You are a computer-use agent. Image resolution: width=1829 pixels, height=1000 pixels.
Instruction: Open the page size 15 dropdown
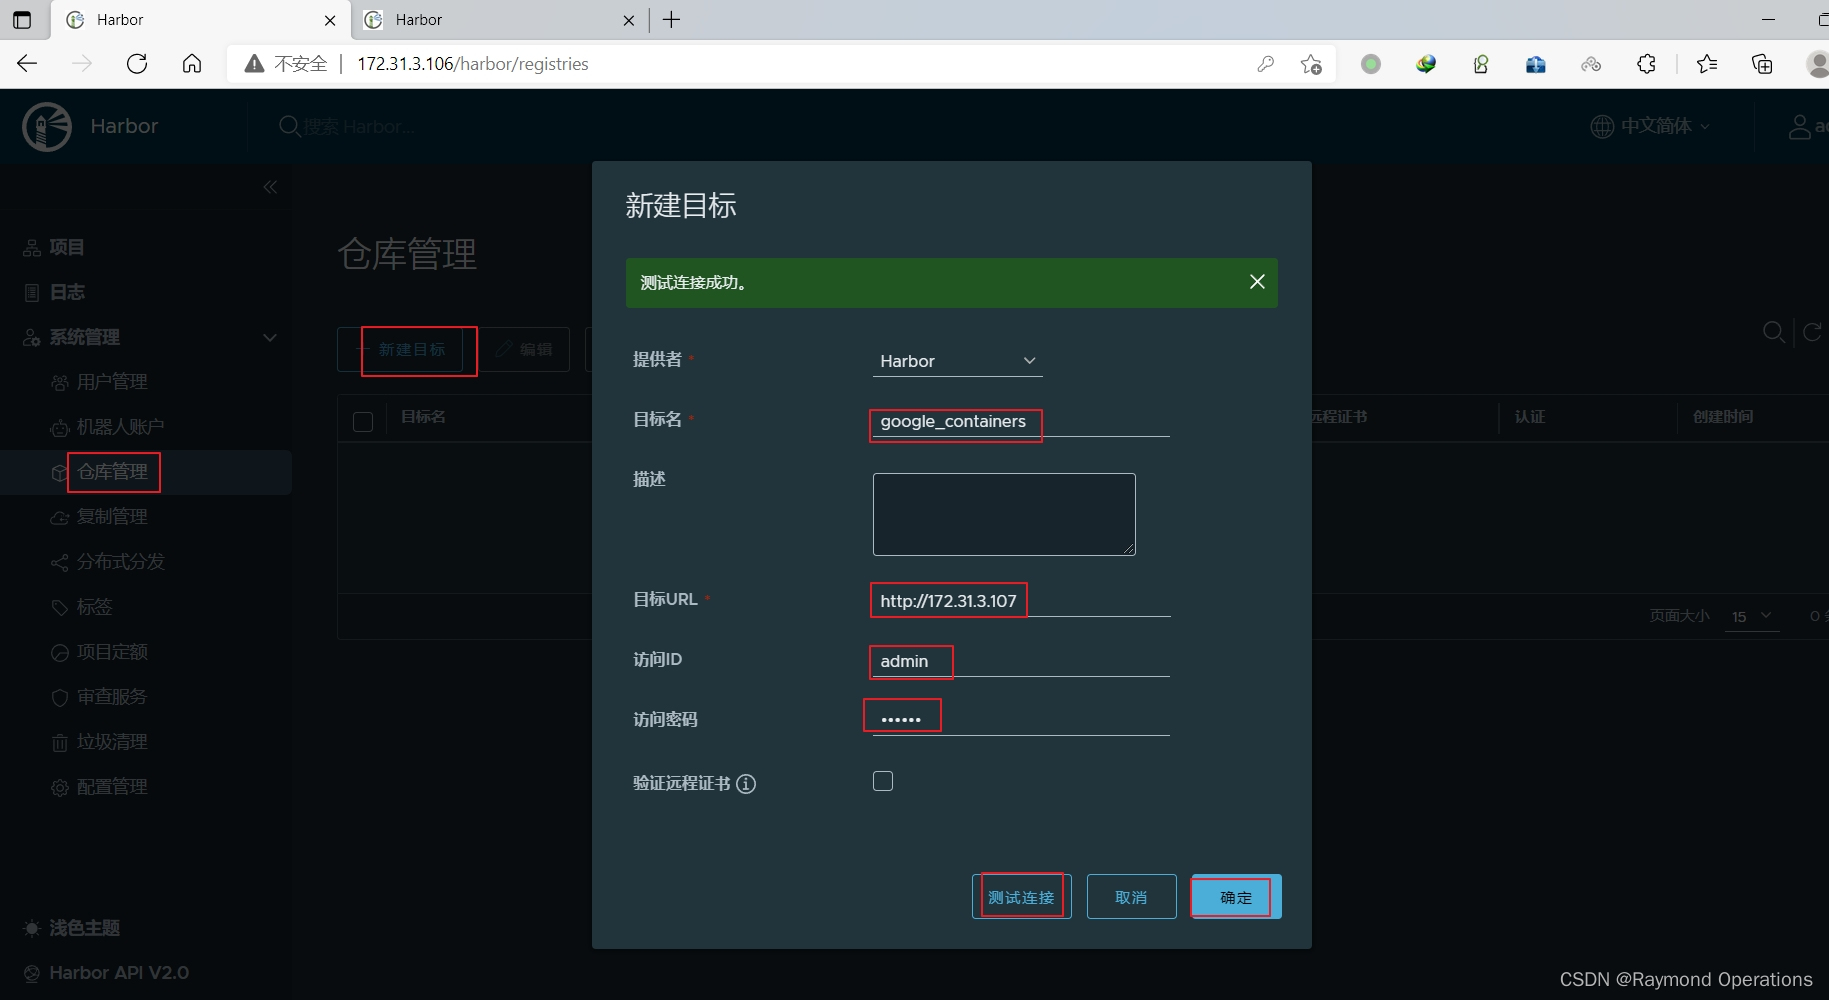[1752, 616]
